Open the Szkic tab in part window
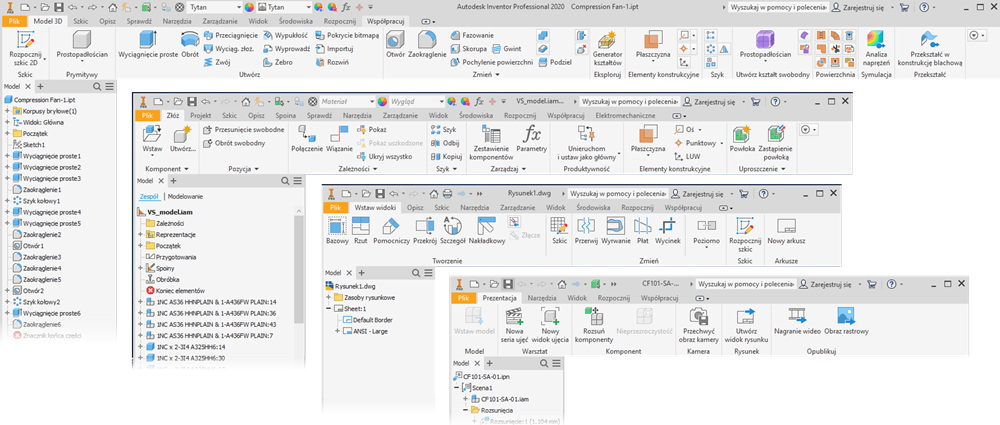 (x=80, y=21)
